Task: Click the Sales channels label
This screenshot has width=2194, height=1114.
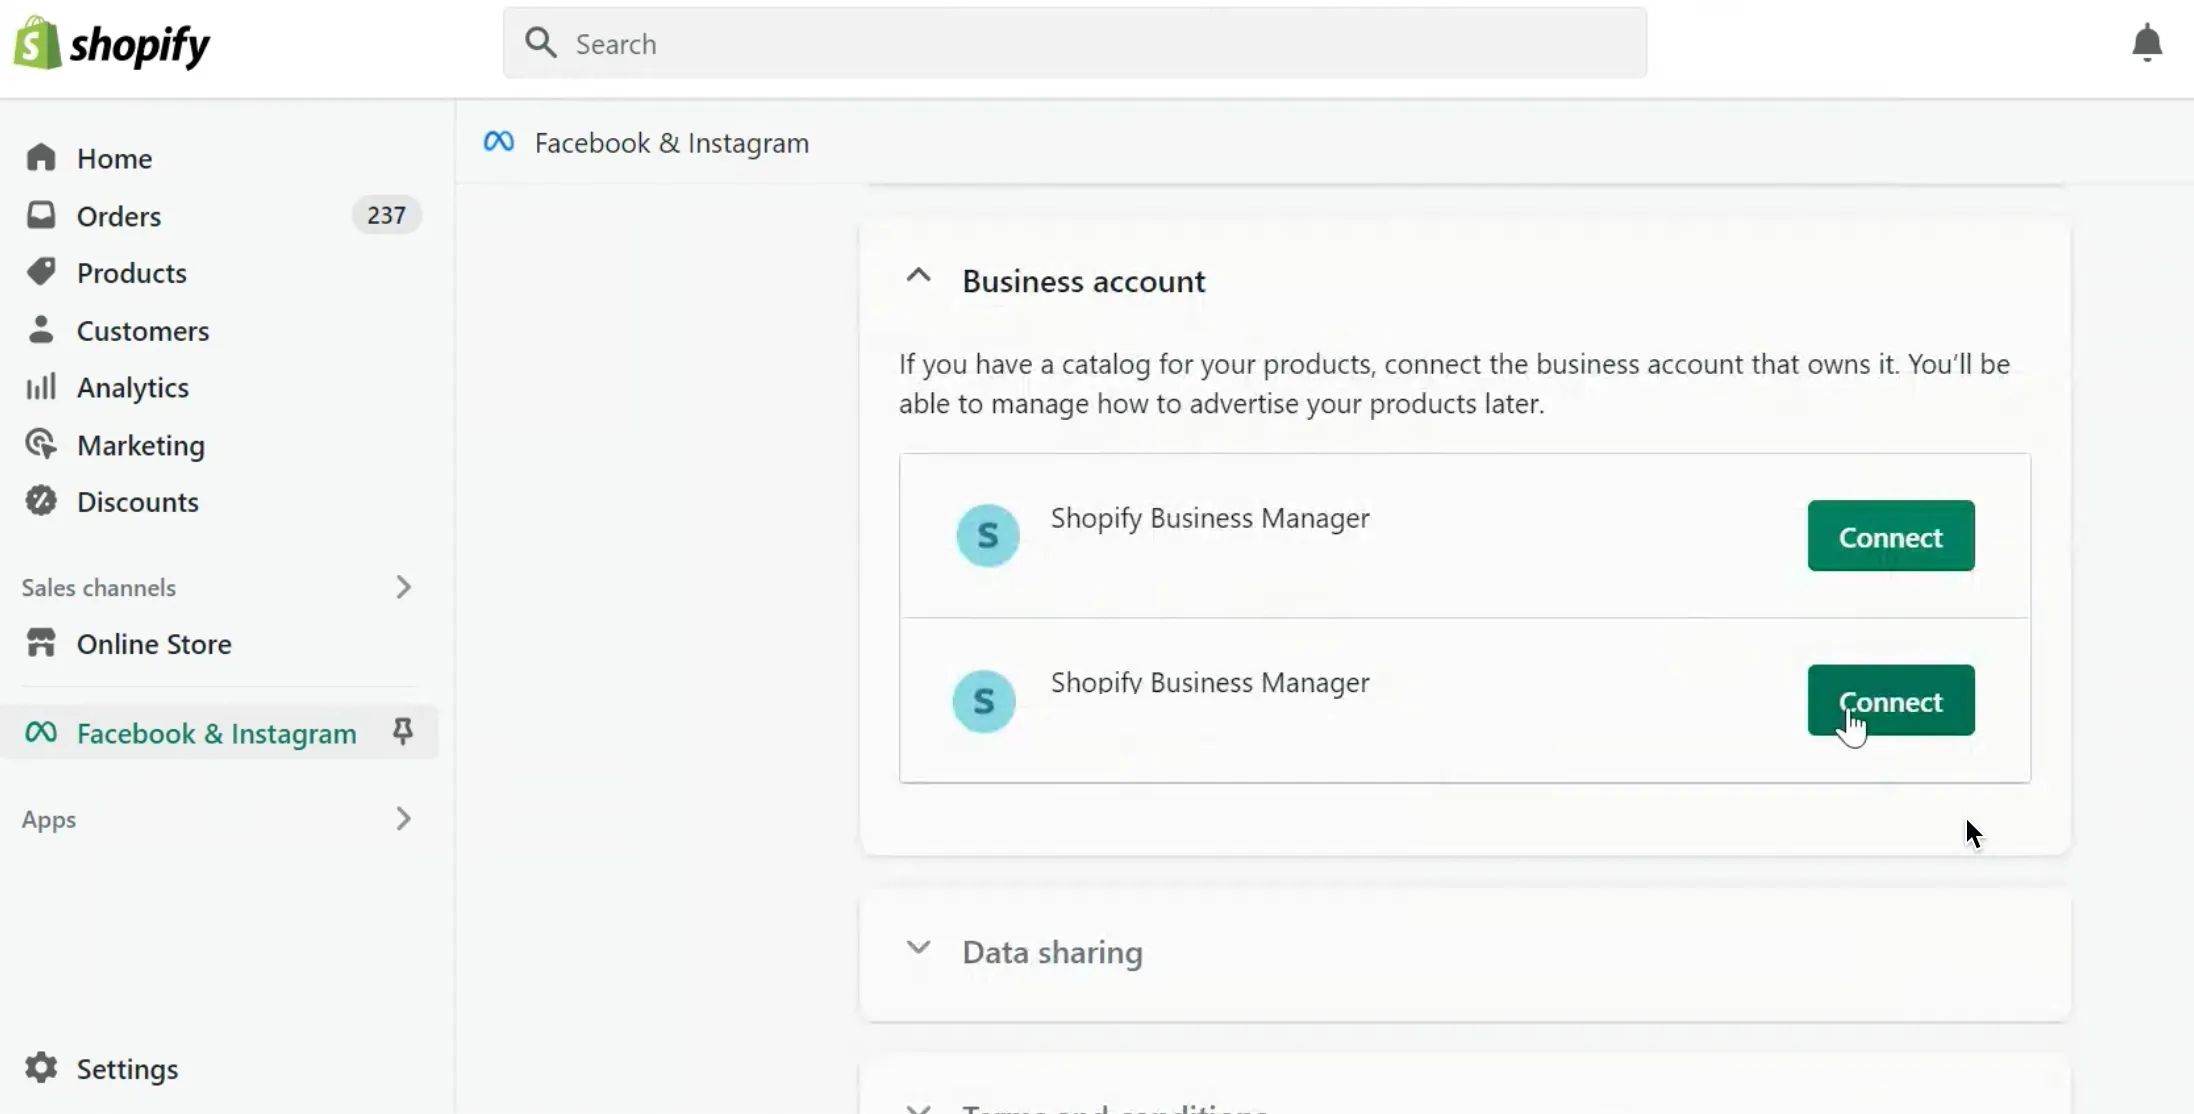Action: (99, 588)
